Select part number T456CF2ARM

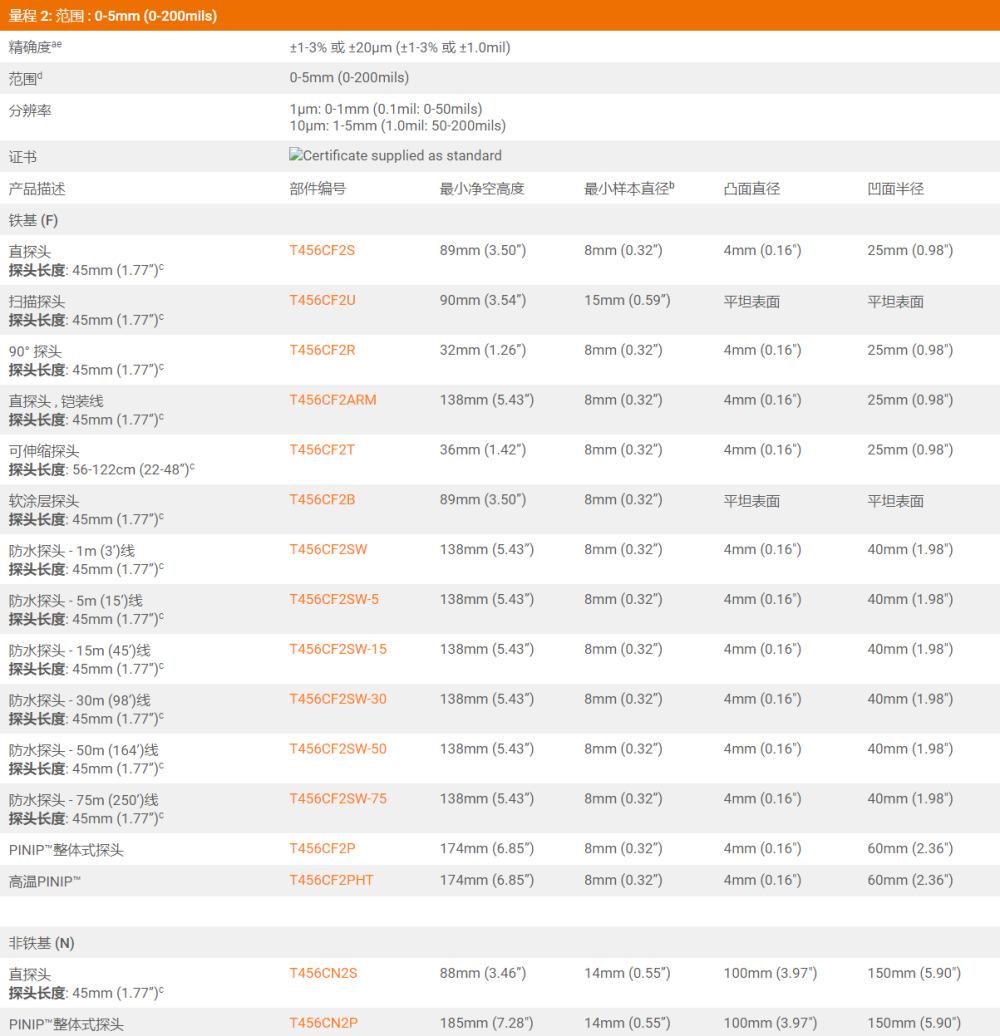point(333,400)
